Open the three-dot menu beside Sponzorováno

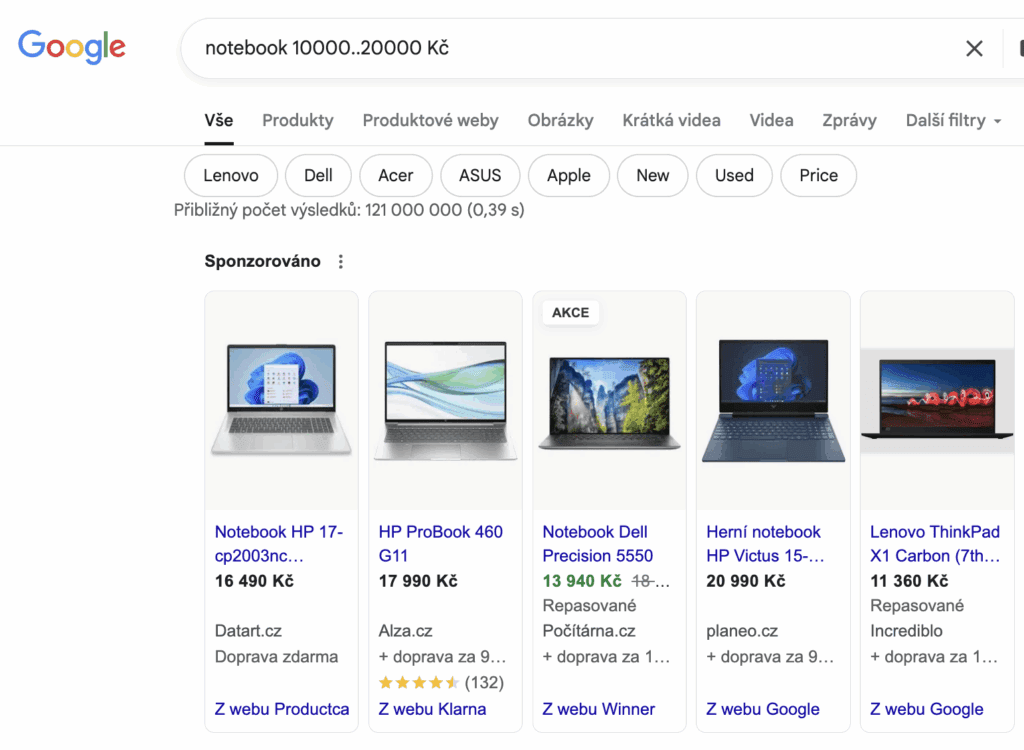(x=340, y=262)
